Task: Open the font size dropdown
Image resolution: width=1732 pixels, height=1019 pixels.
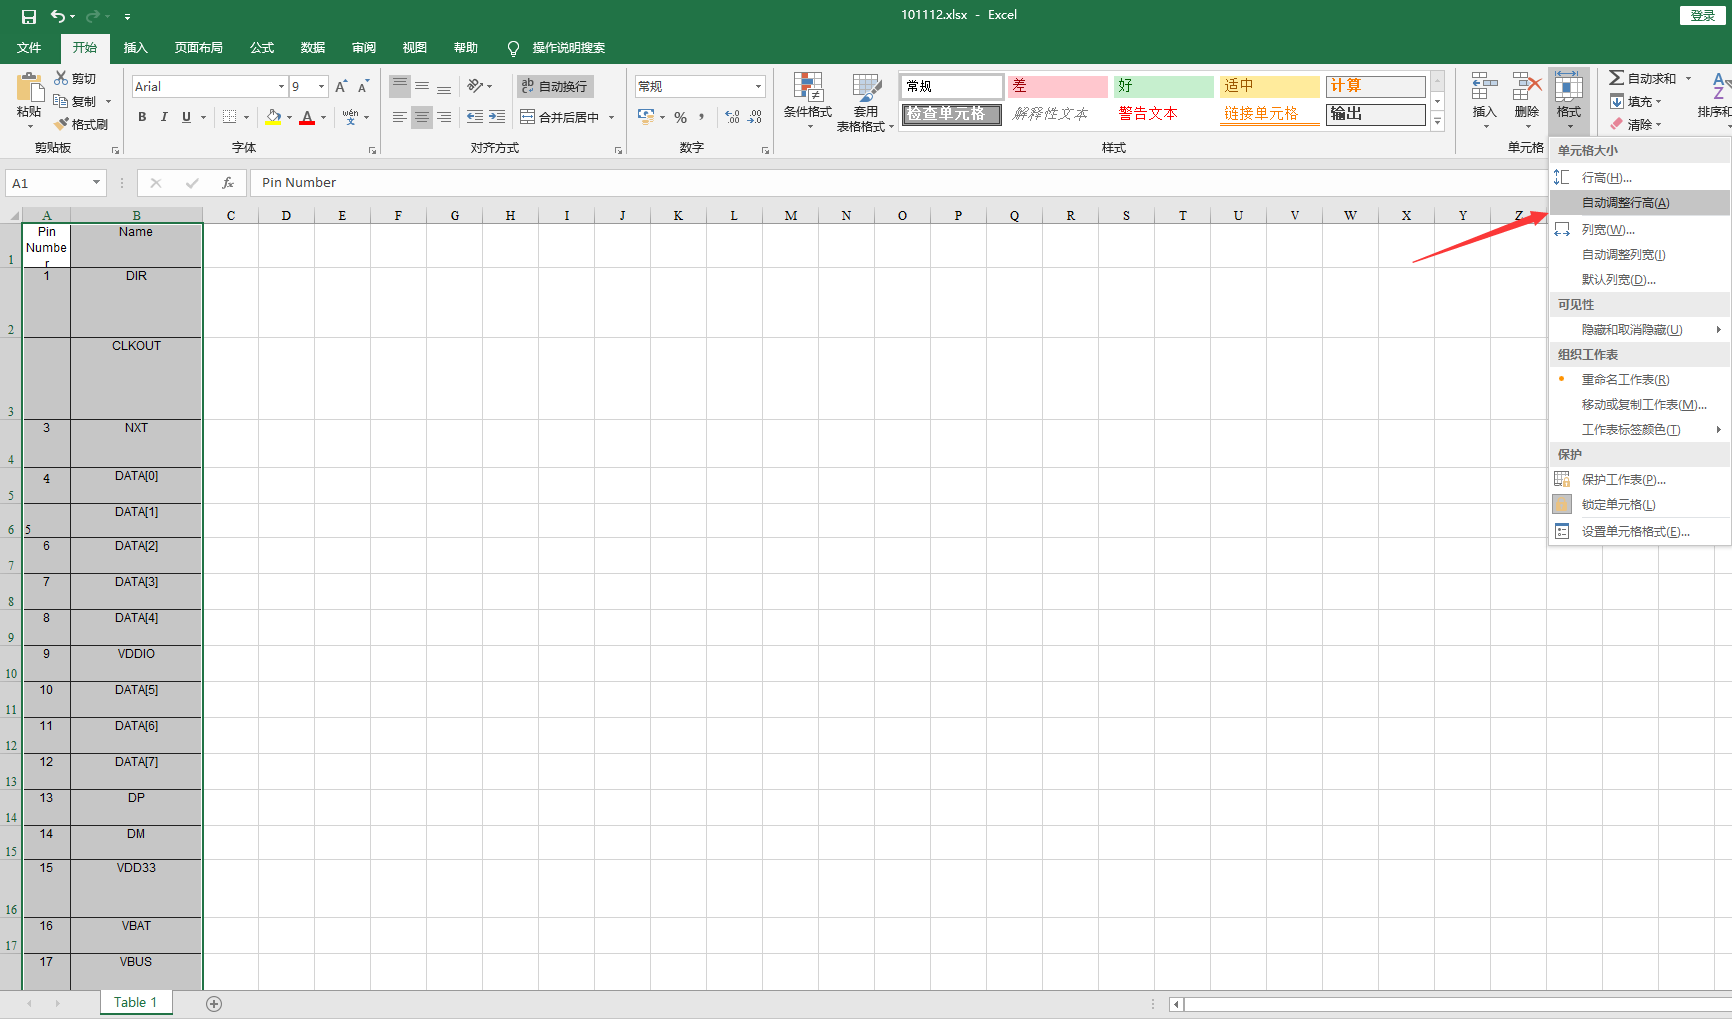Action: [x=321, y=87]
